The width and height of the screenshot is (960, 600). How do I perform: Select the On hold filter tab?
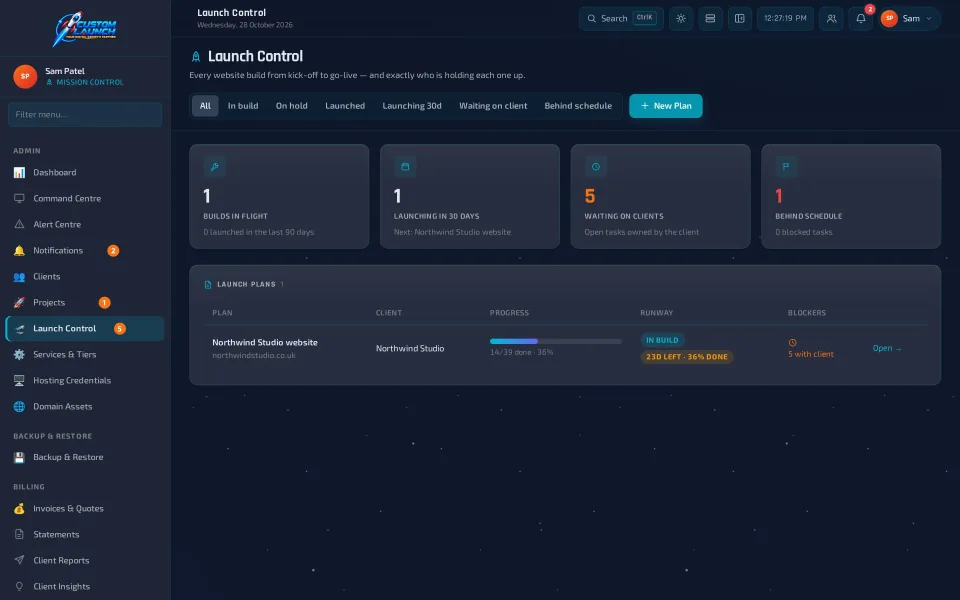(291, 106)
